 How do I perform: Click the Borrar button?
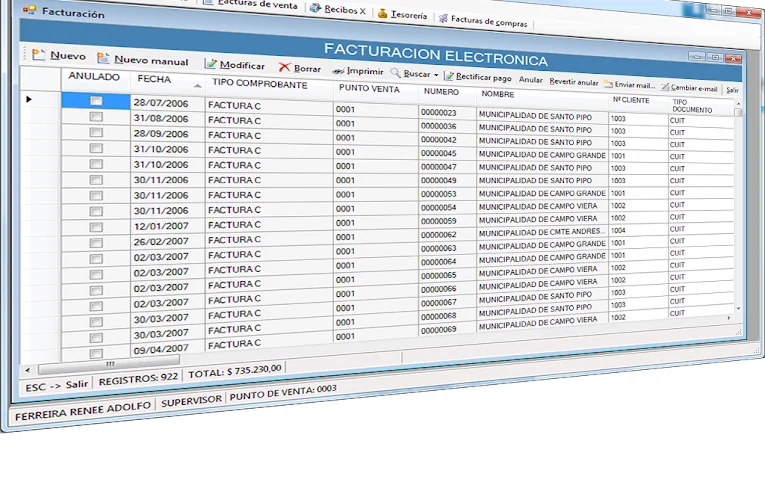[300, 68]
